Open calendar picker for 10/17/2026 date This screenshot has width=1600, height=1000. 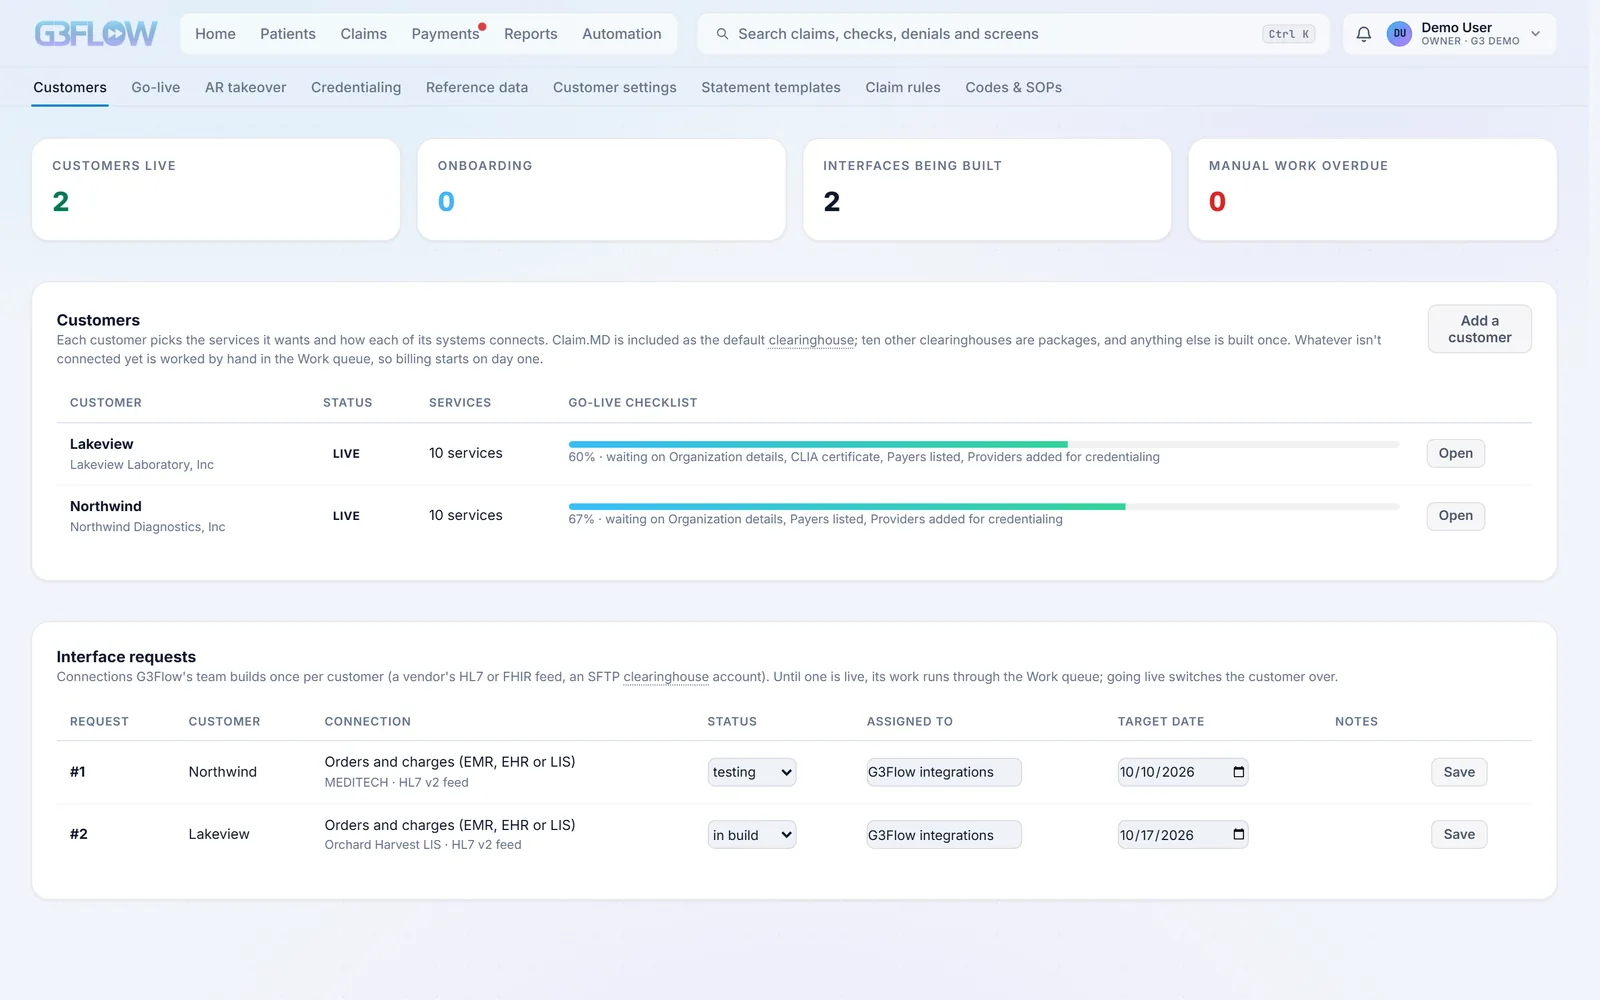(x=1238, y=835)
